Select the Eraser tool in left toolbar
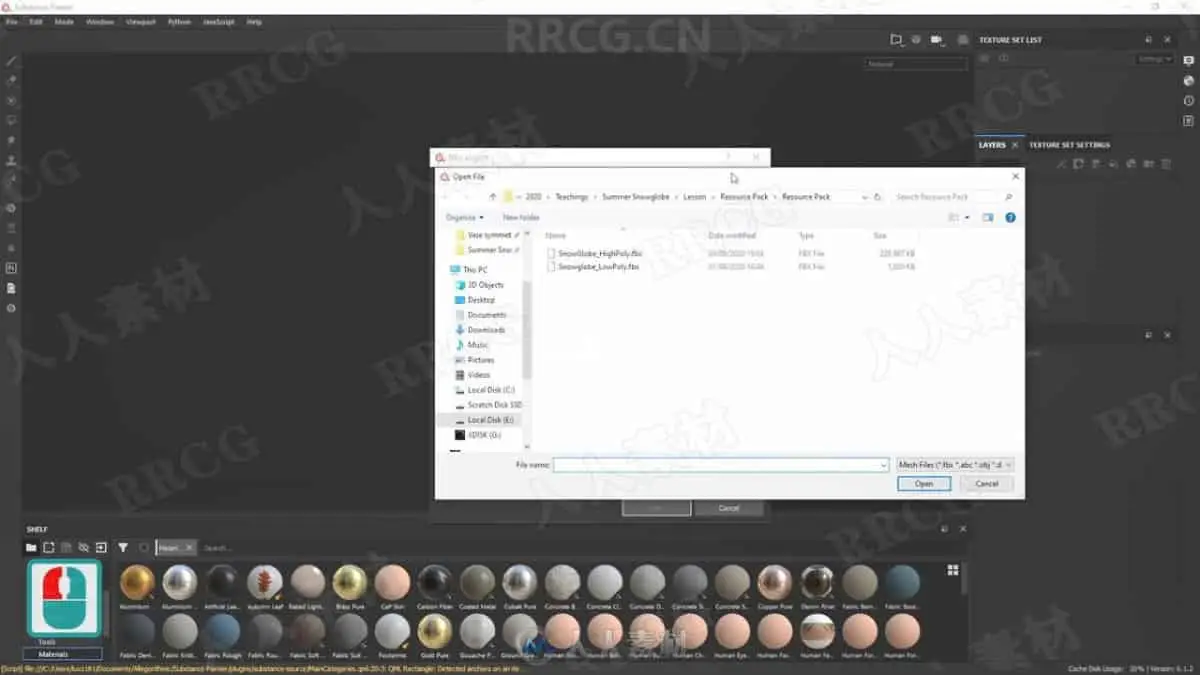This screenshot has width=1200, height=675. [12, 80]
